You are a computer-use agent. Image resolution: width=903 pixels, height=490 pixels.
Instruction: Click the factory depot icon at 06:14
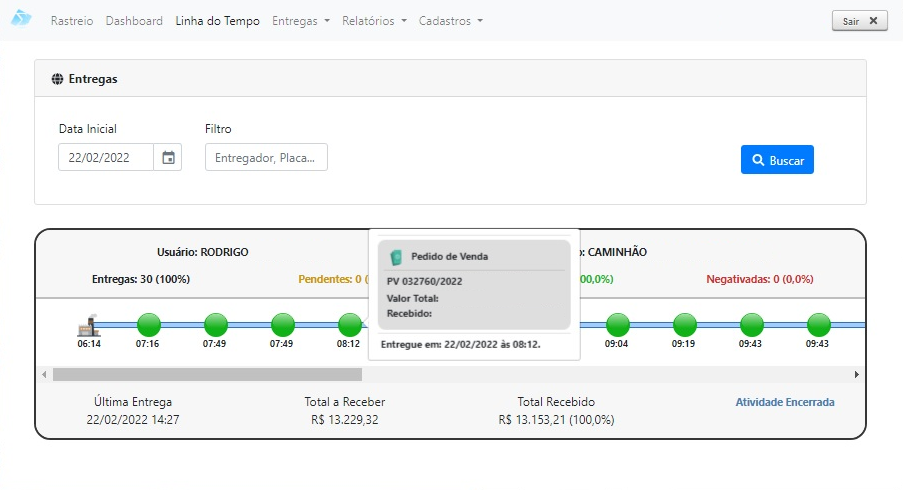tap(89, 324)
